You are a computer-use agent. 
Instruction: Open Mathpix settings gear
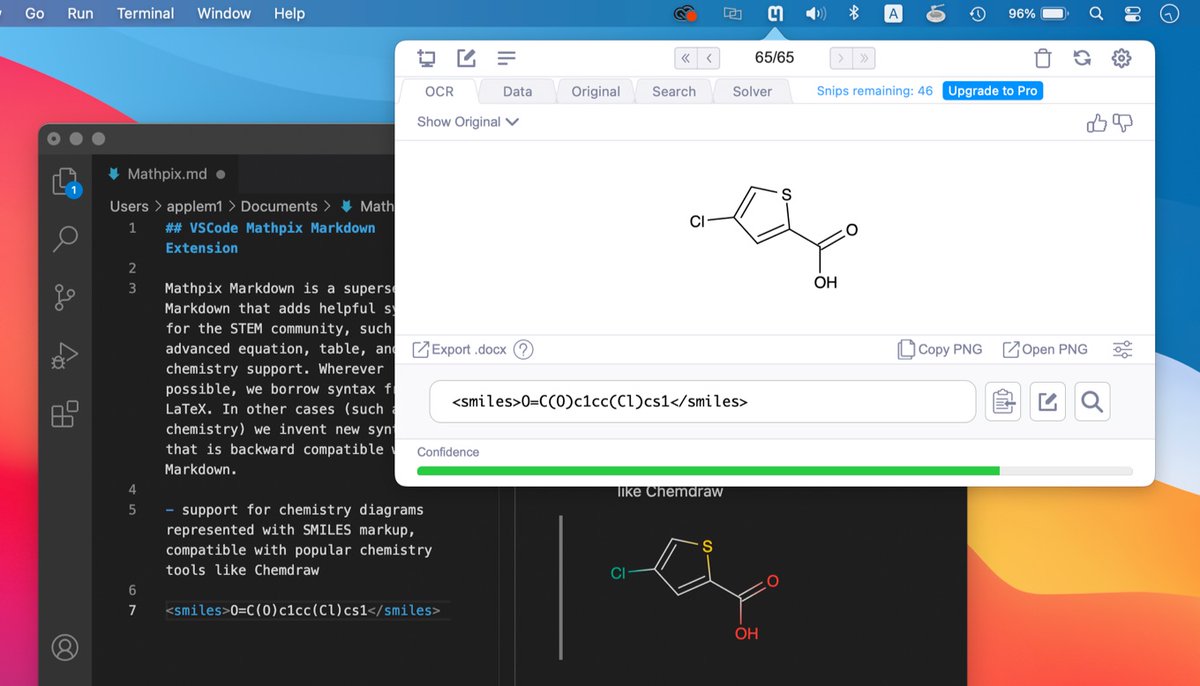[x=1122, y=58]
